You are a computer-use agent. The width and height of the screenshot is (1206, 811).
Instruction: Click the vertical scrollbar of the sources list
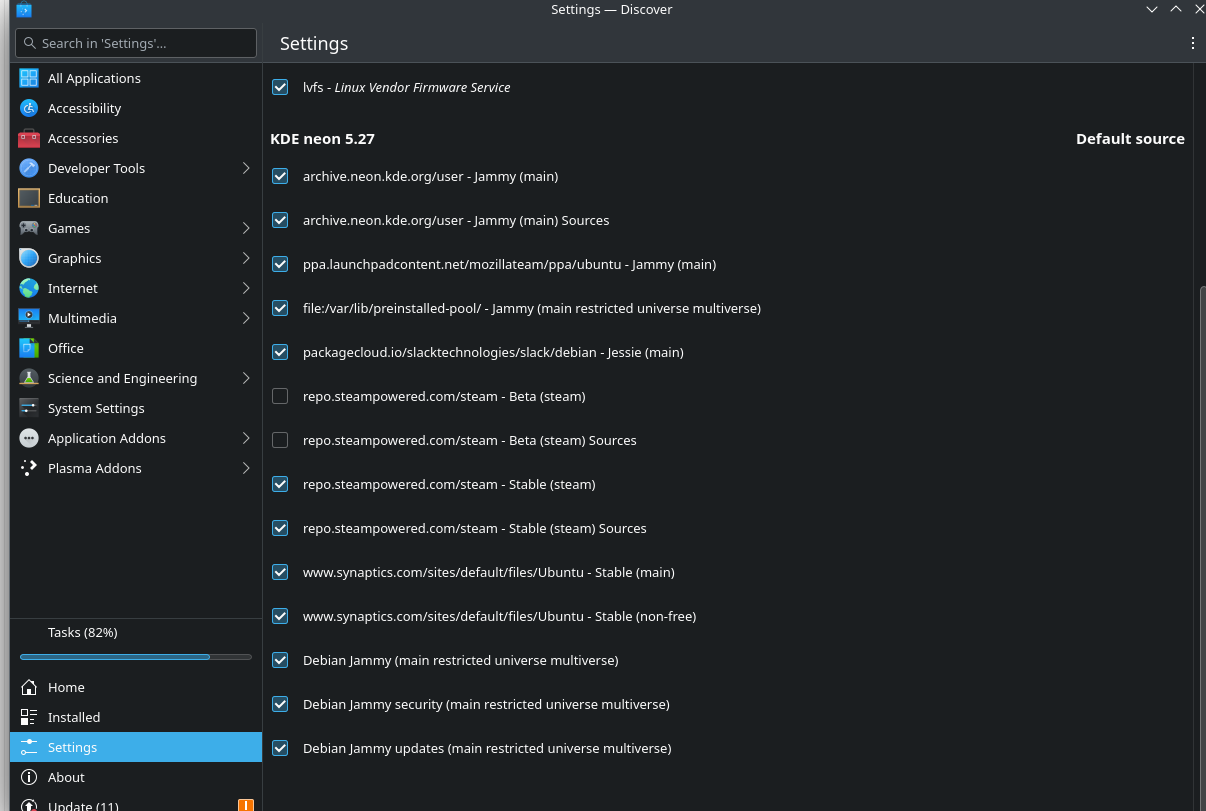point(1201,548)
